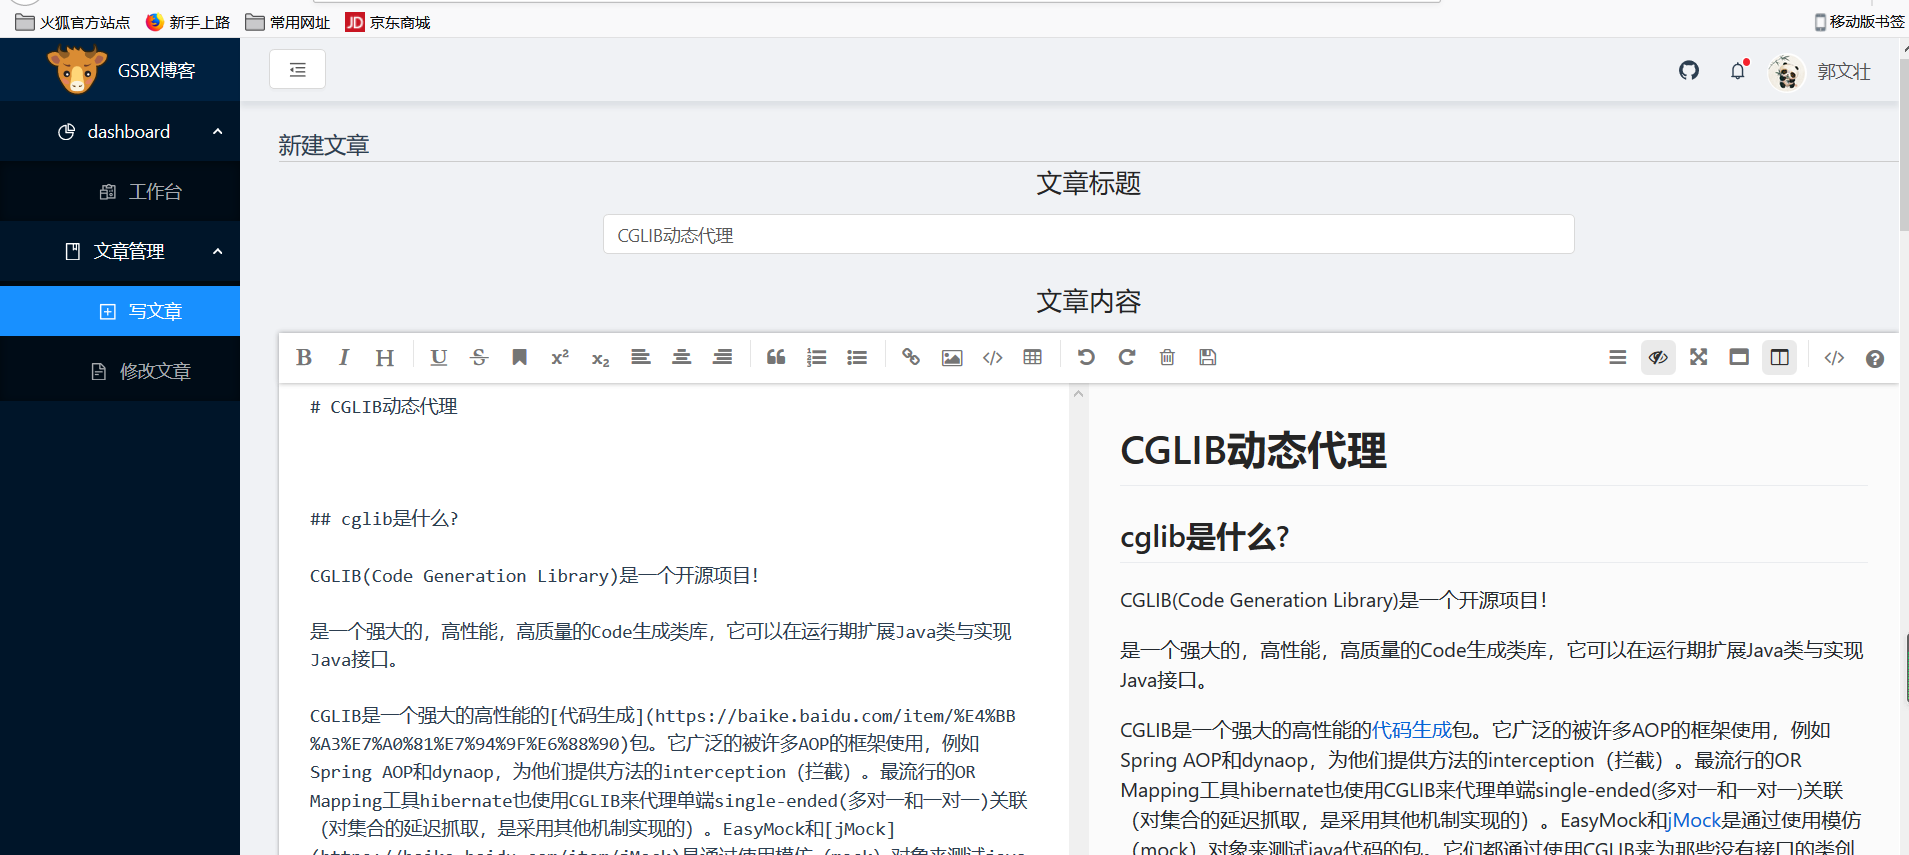Insert an unordered bullet list
Image resolution: width=1909 pixels, height=855 pixels.
tap(857, 357)
